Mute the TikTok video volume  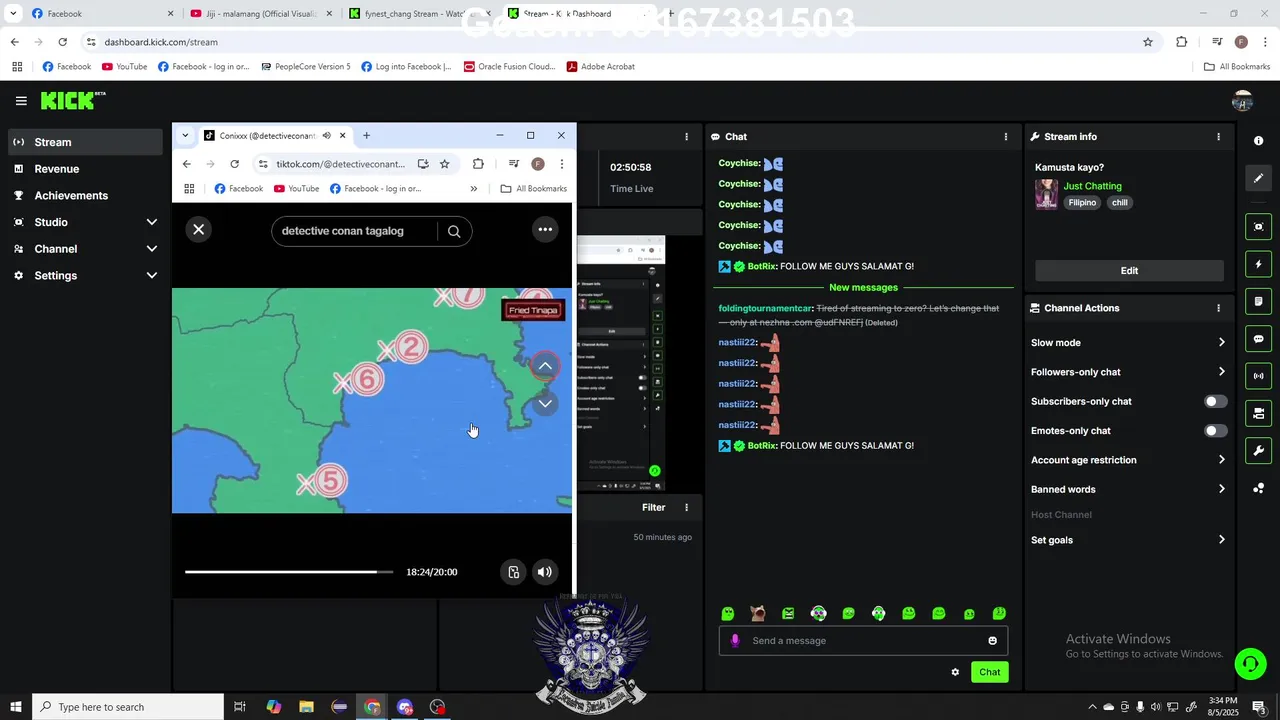544,572
